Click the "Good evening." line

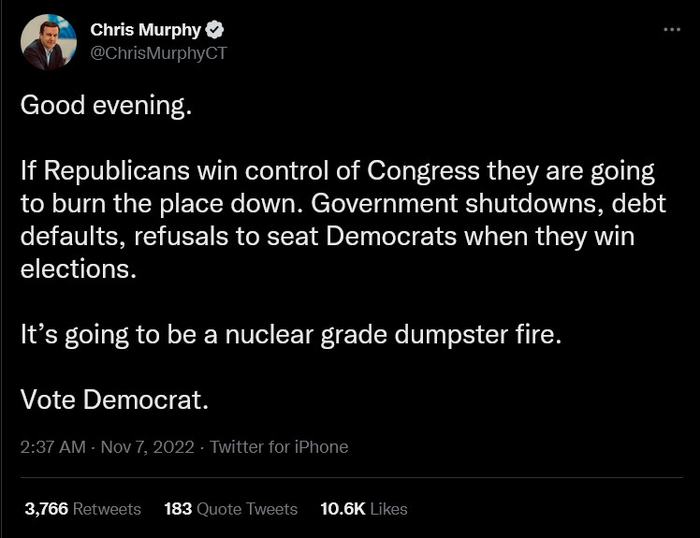pos(105,107)
